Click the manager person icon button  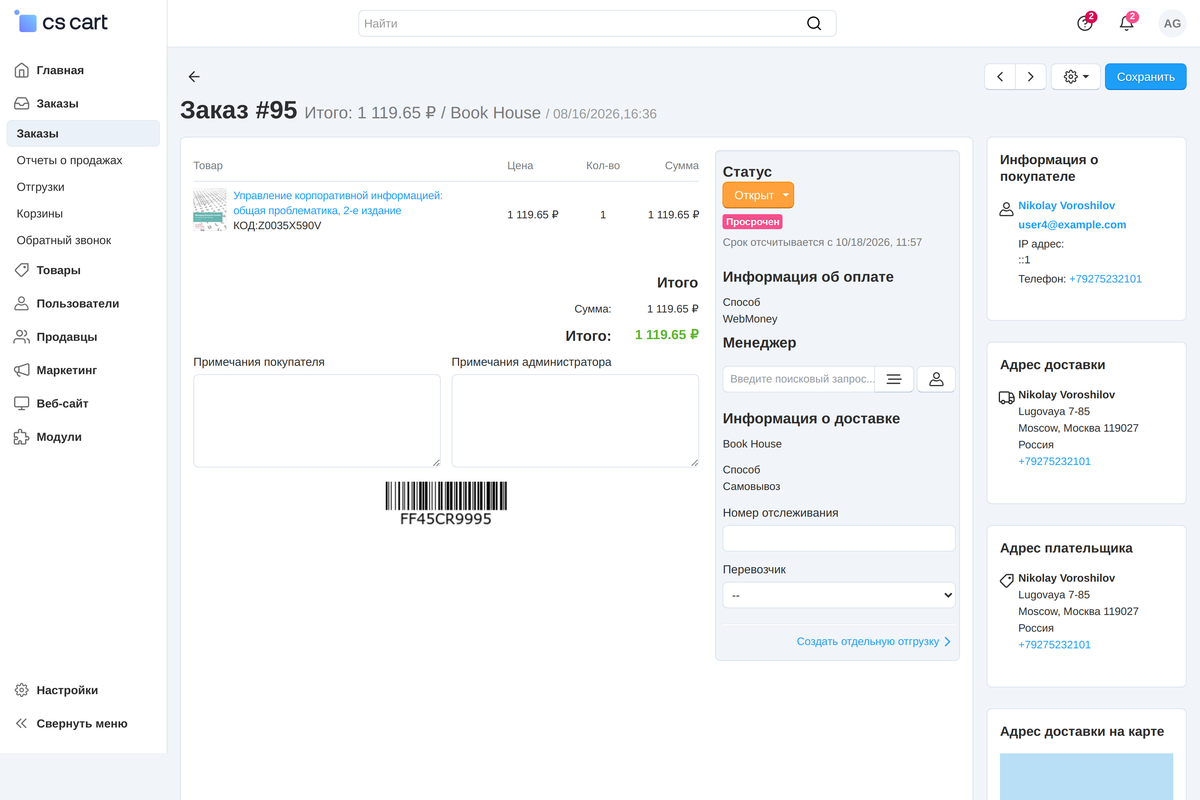coord(936,379)
